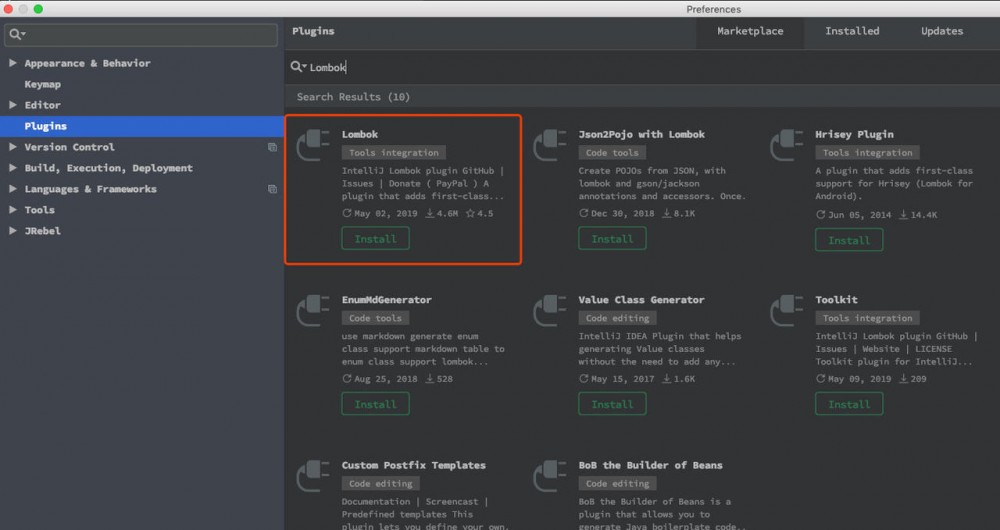Screen dimensions: 1000x530
Task: Click the Hrisey Plugin icon
Action: coord(786,145)
